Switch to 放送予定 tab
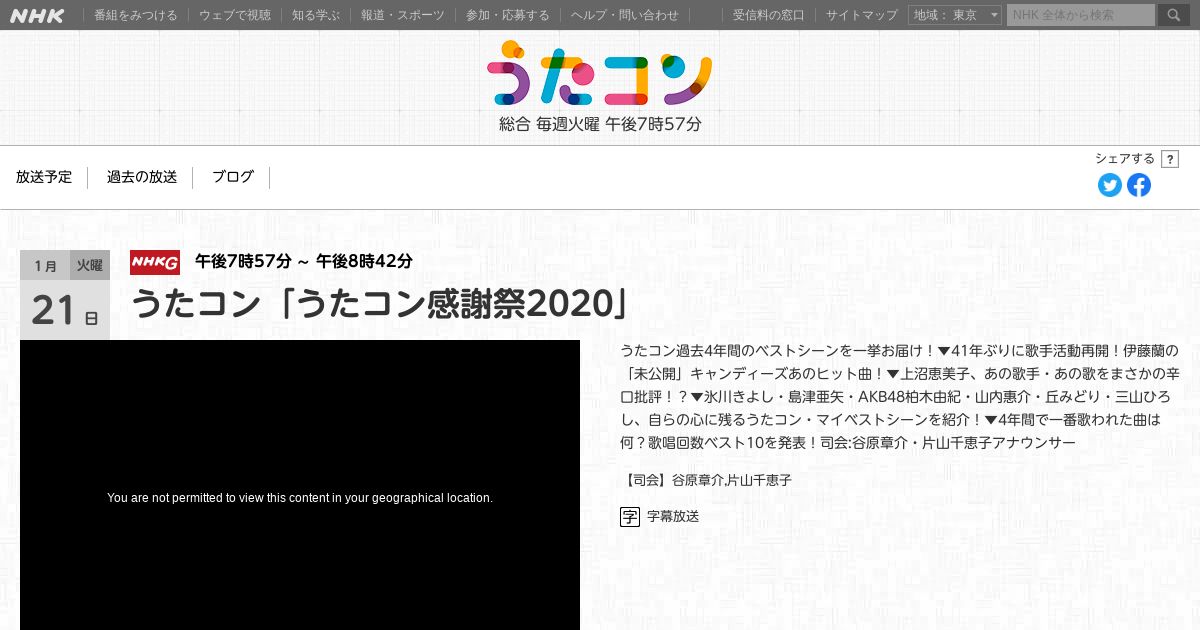This screenshot has height=630, width=1200. [44, 177]
